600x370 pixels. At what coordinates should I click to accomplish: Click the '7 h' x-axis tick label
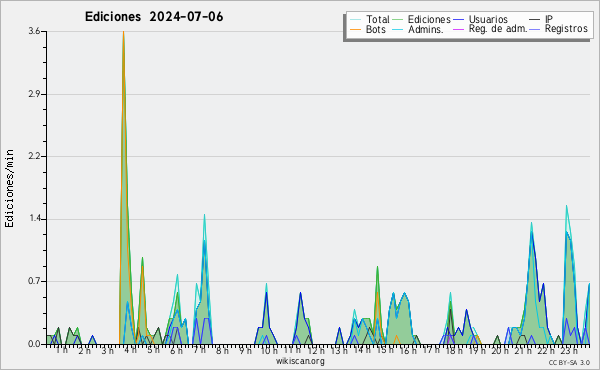[199, 350]
